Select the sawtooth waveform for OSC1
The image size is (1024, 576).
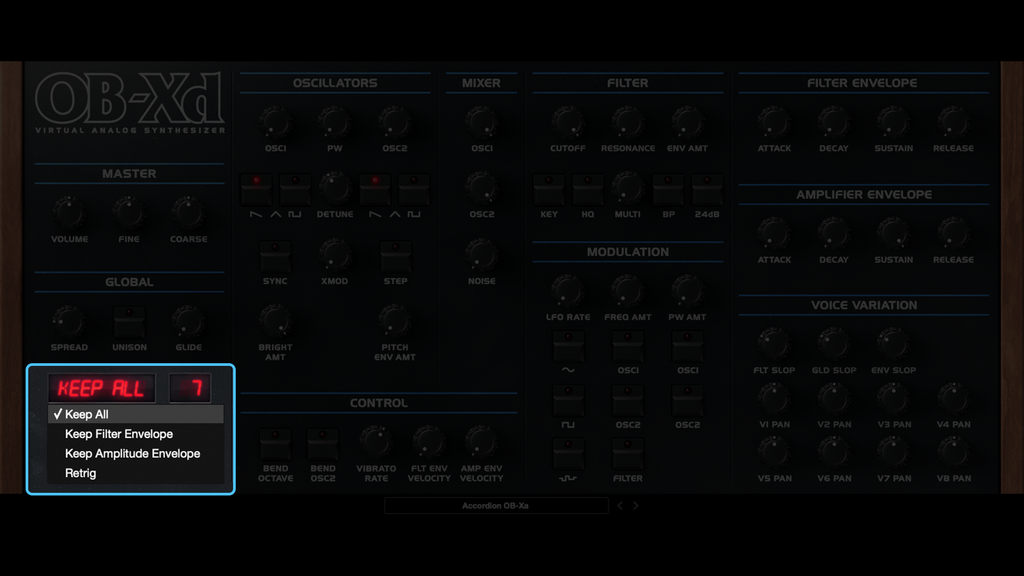coord(256,190)
